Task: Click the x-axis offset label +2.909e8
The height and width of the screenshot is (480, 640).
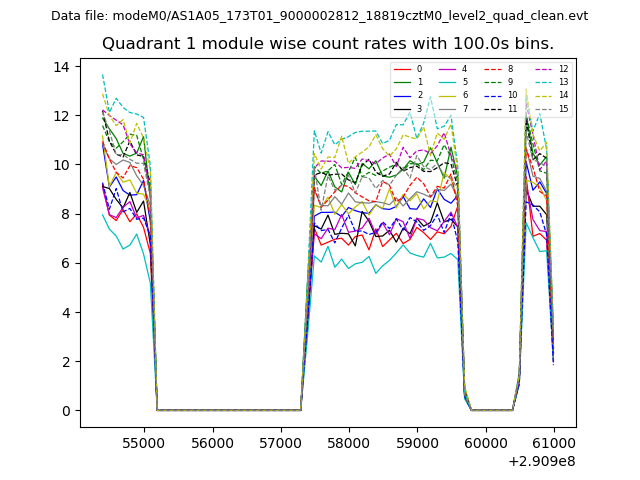Action: 539,461
